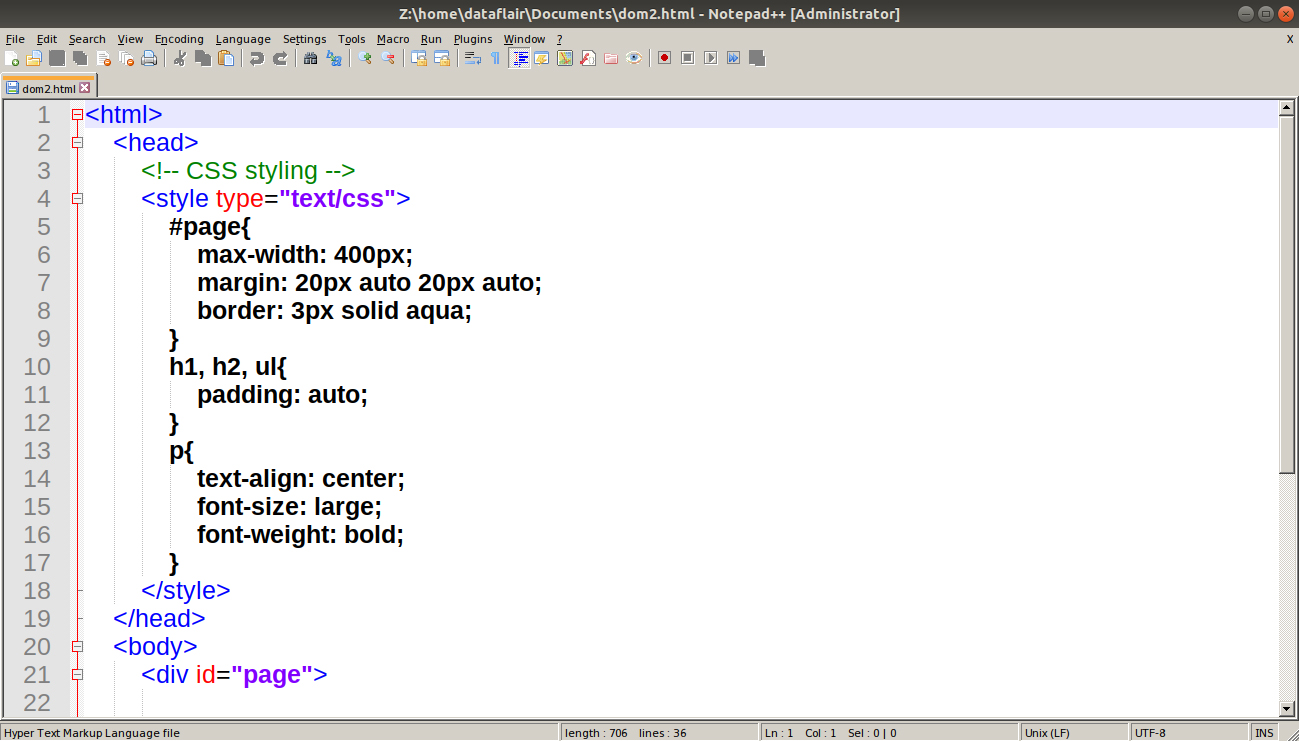Collapse the body fold marker on line 20

pyautogui.click(x=77, y=647)
